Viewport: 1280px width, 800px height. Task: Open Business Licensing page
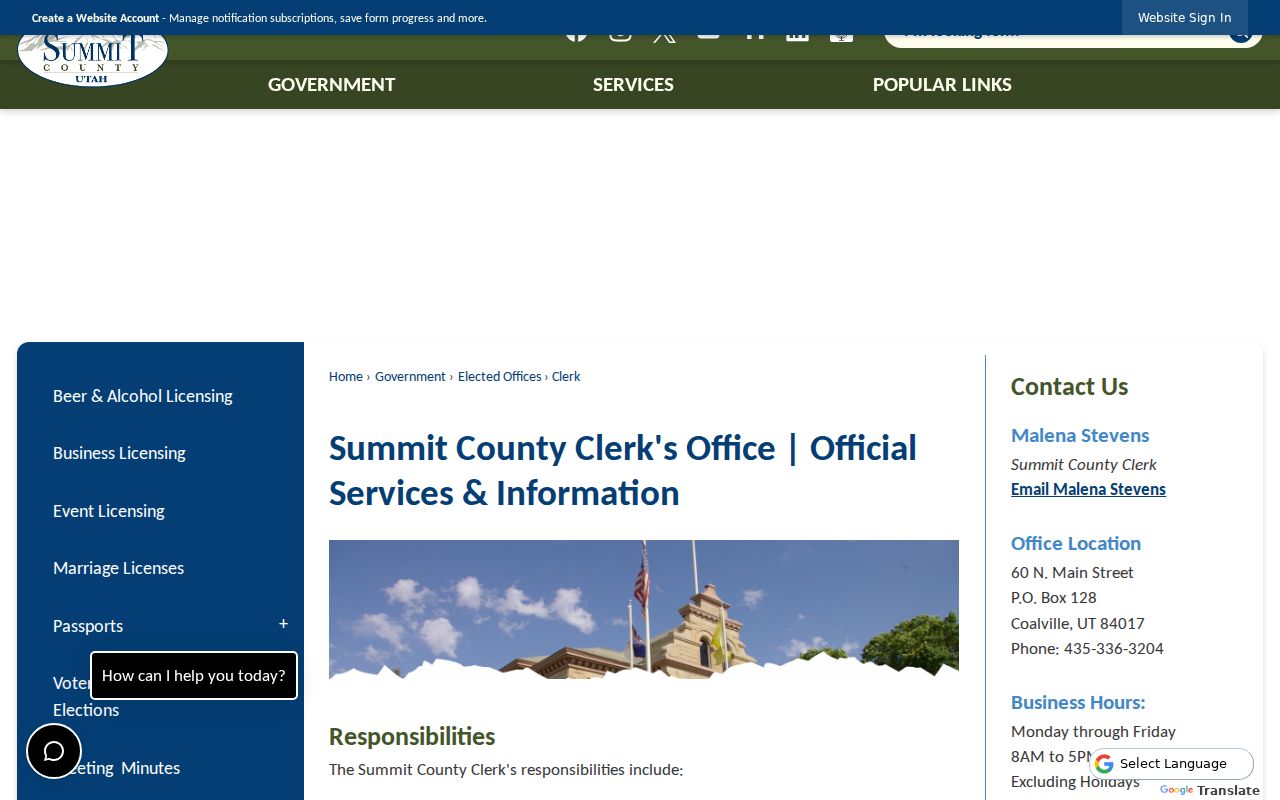tap(119, 453)
